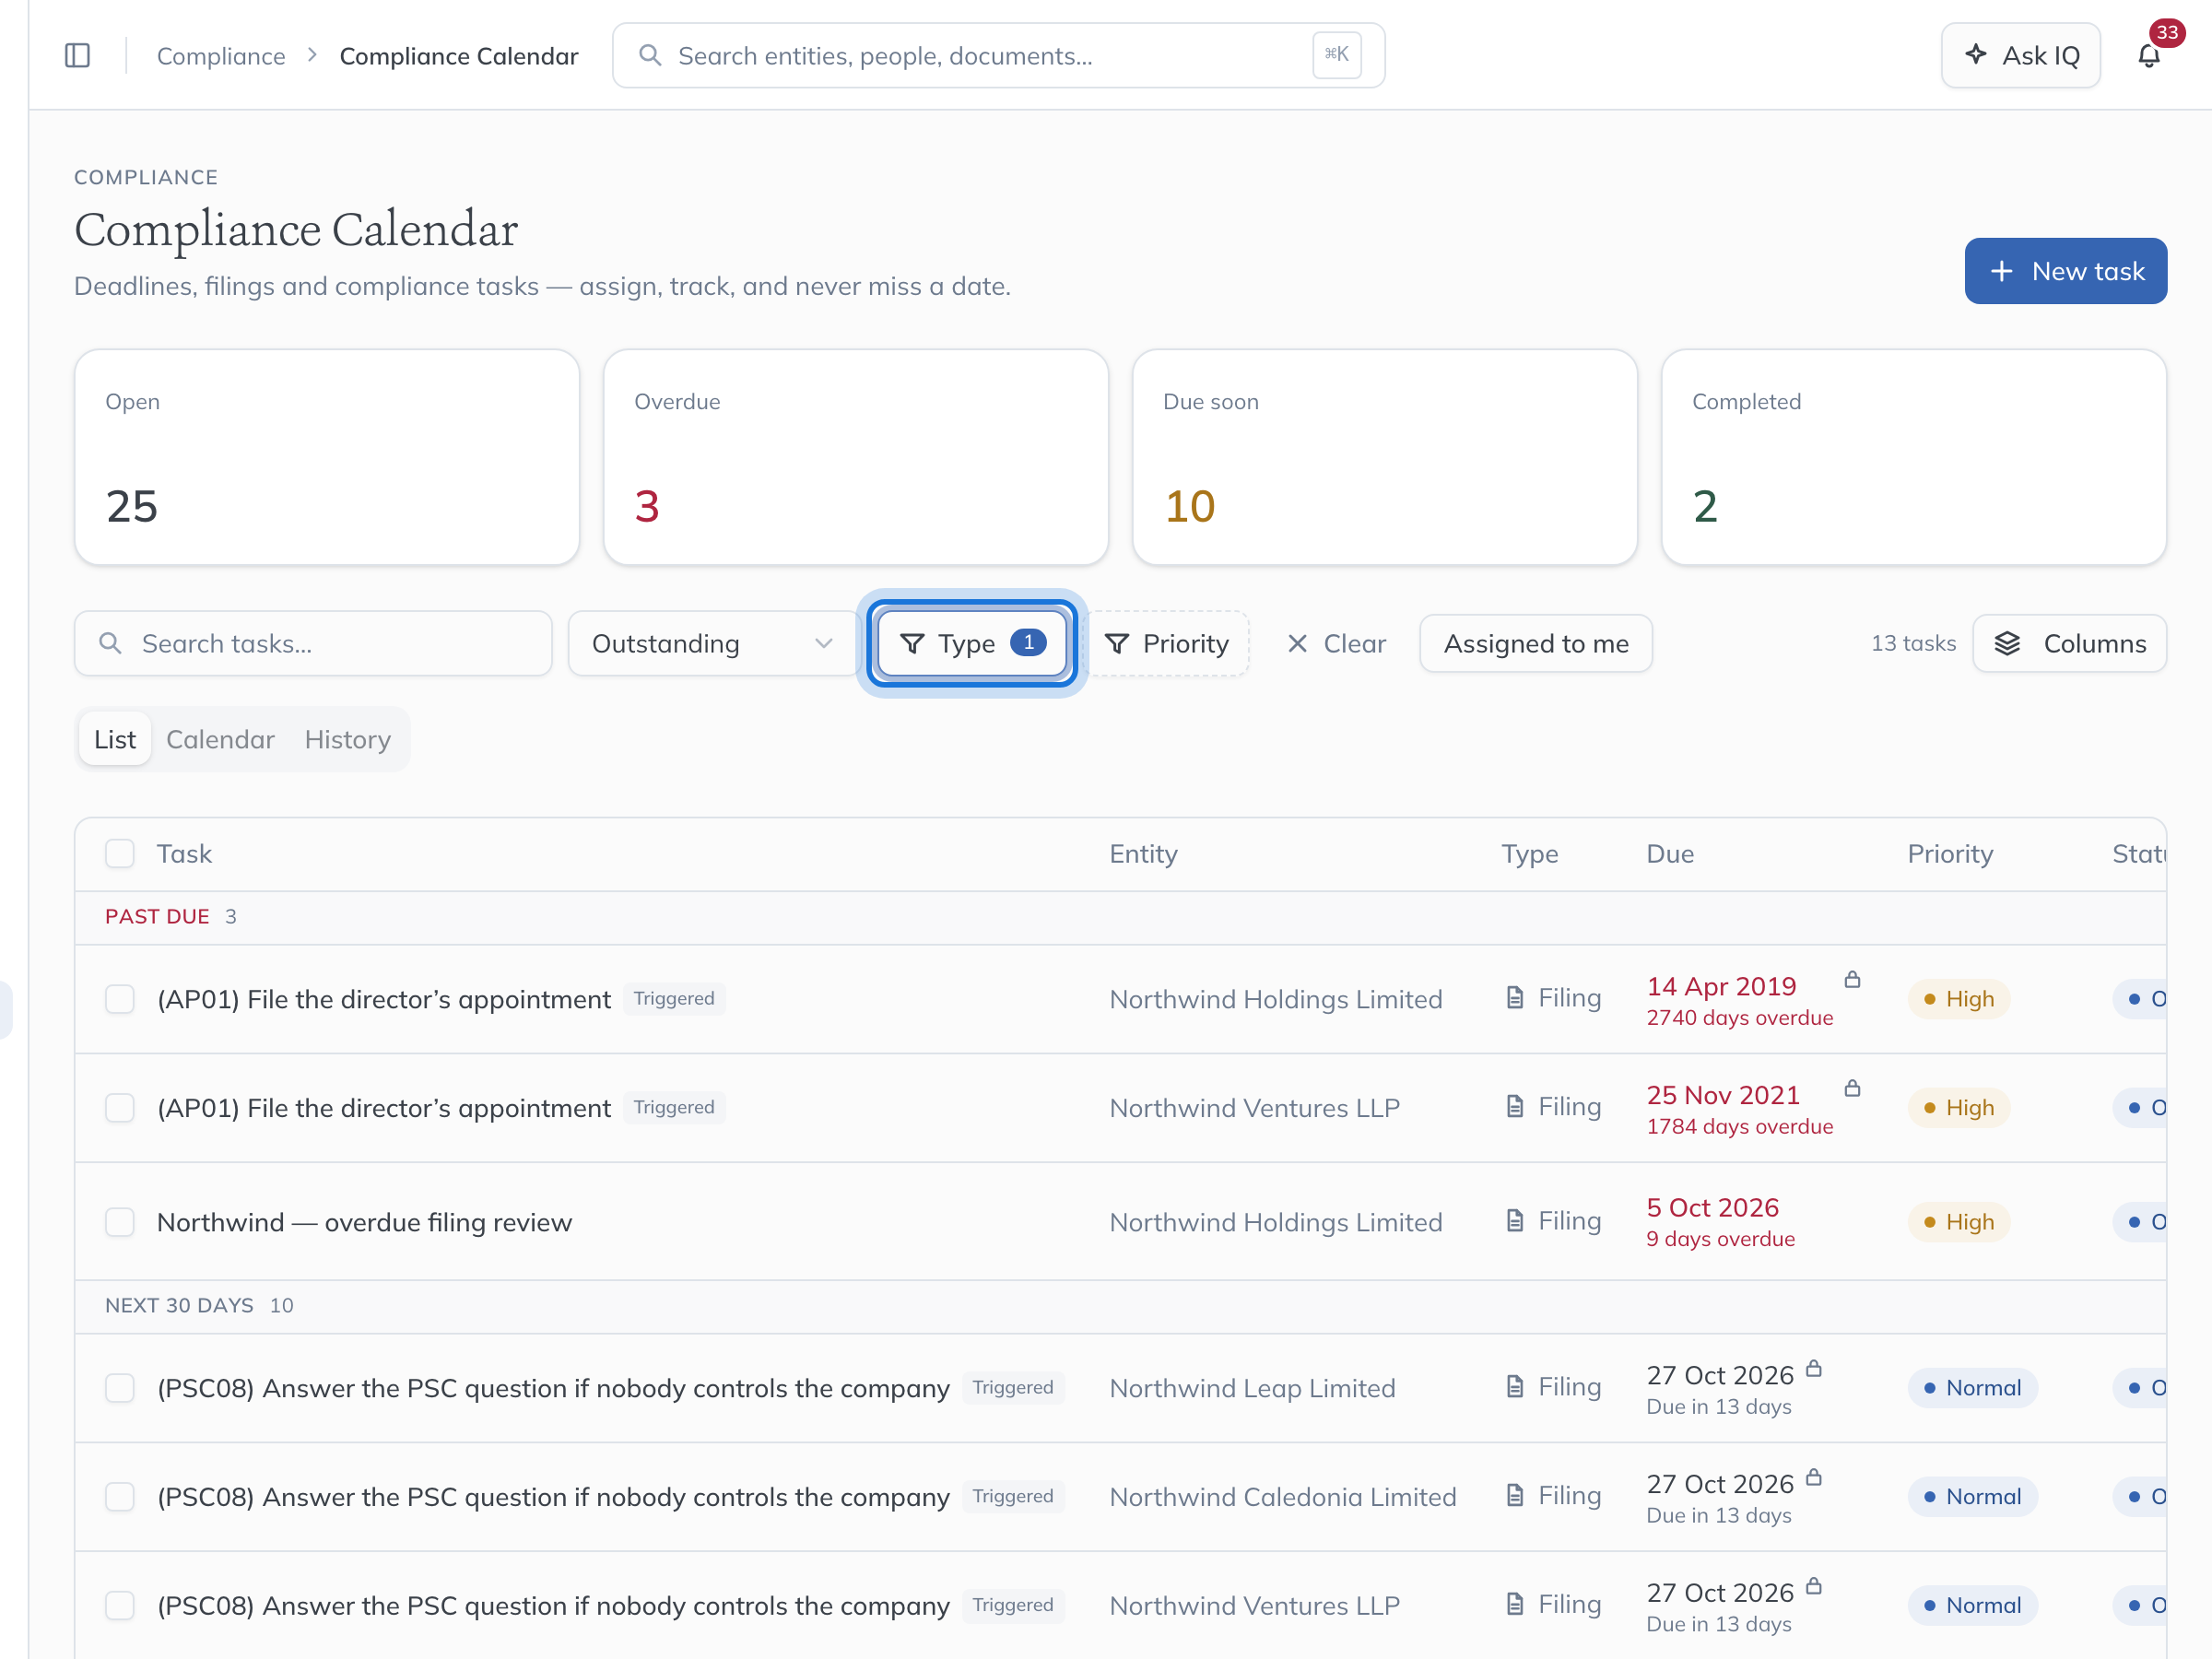Open the Ask IQ assistant
This screenshot has width=2212, height=1659.
pyautogui.click(x=2020, y=55)
